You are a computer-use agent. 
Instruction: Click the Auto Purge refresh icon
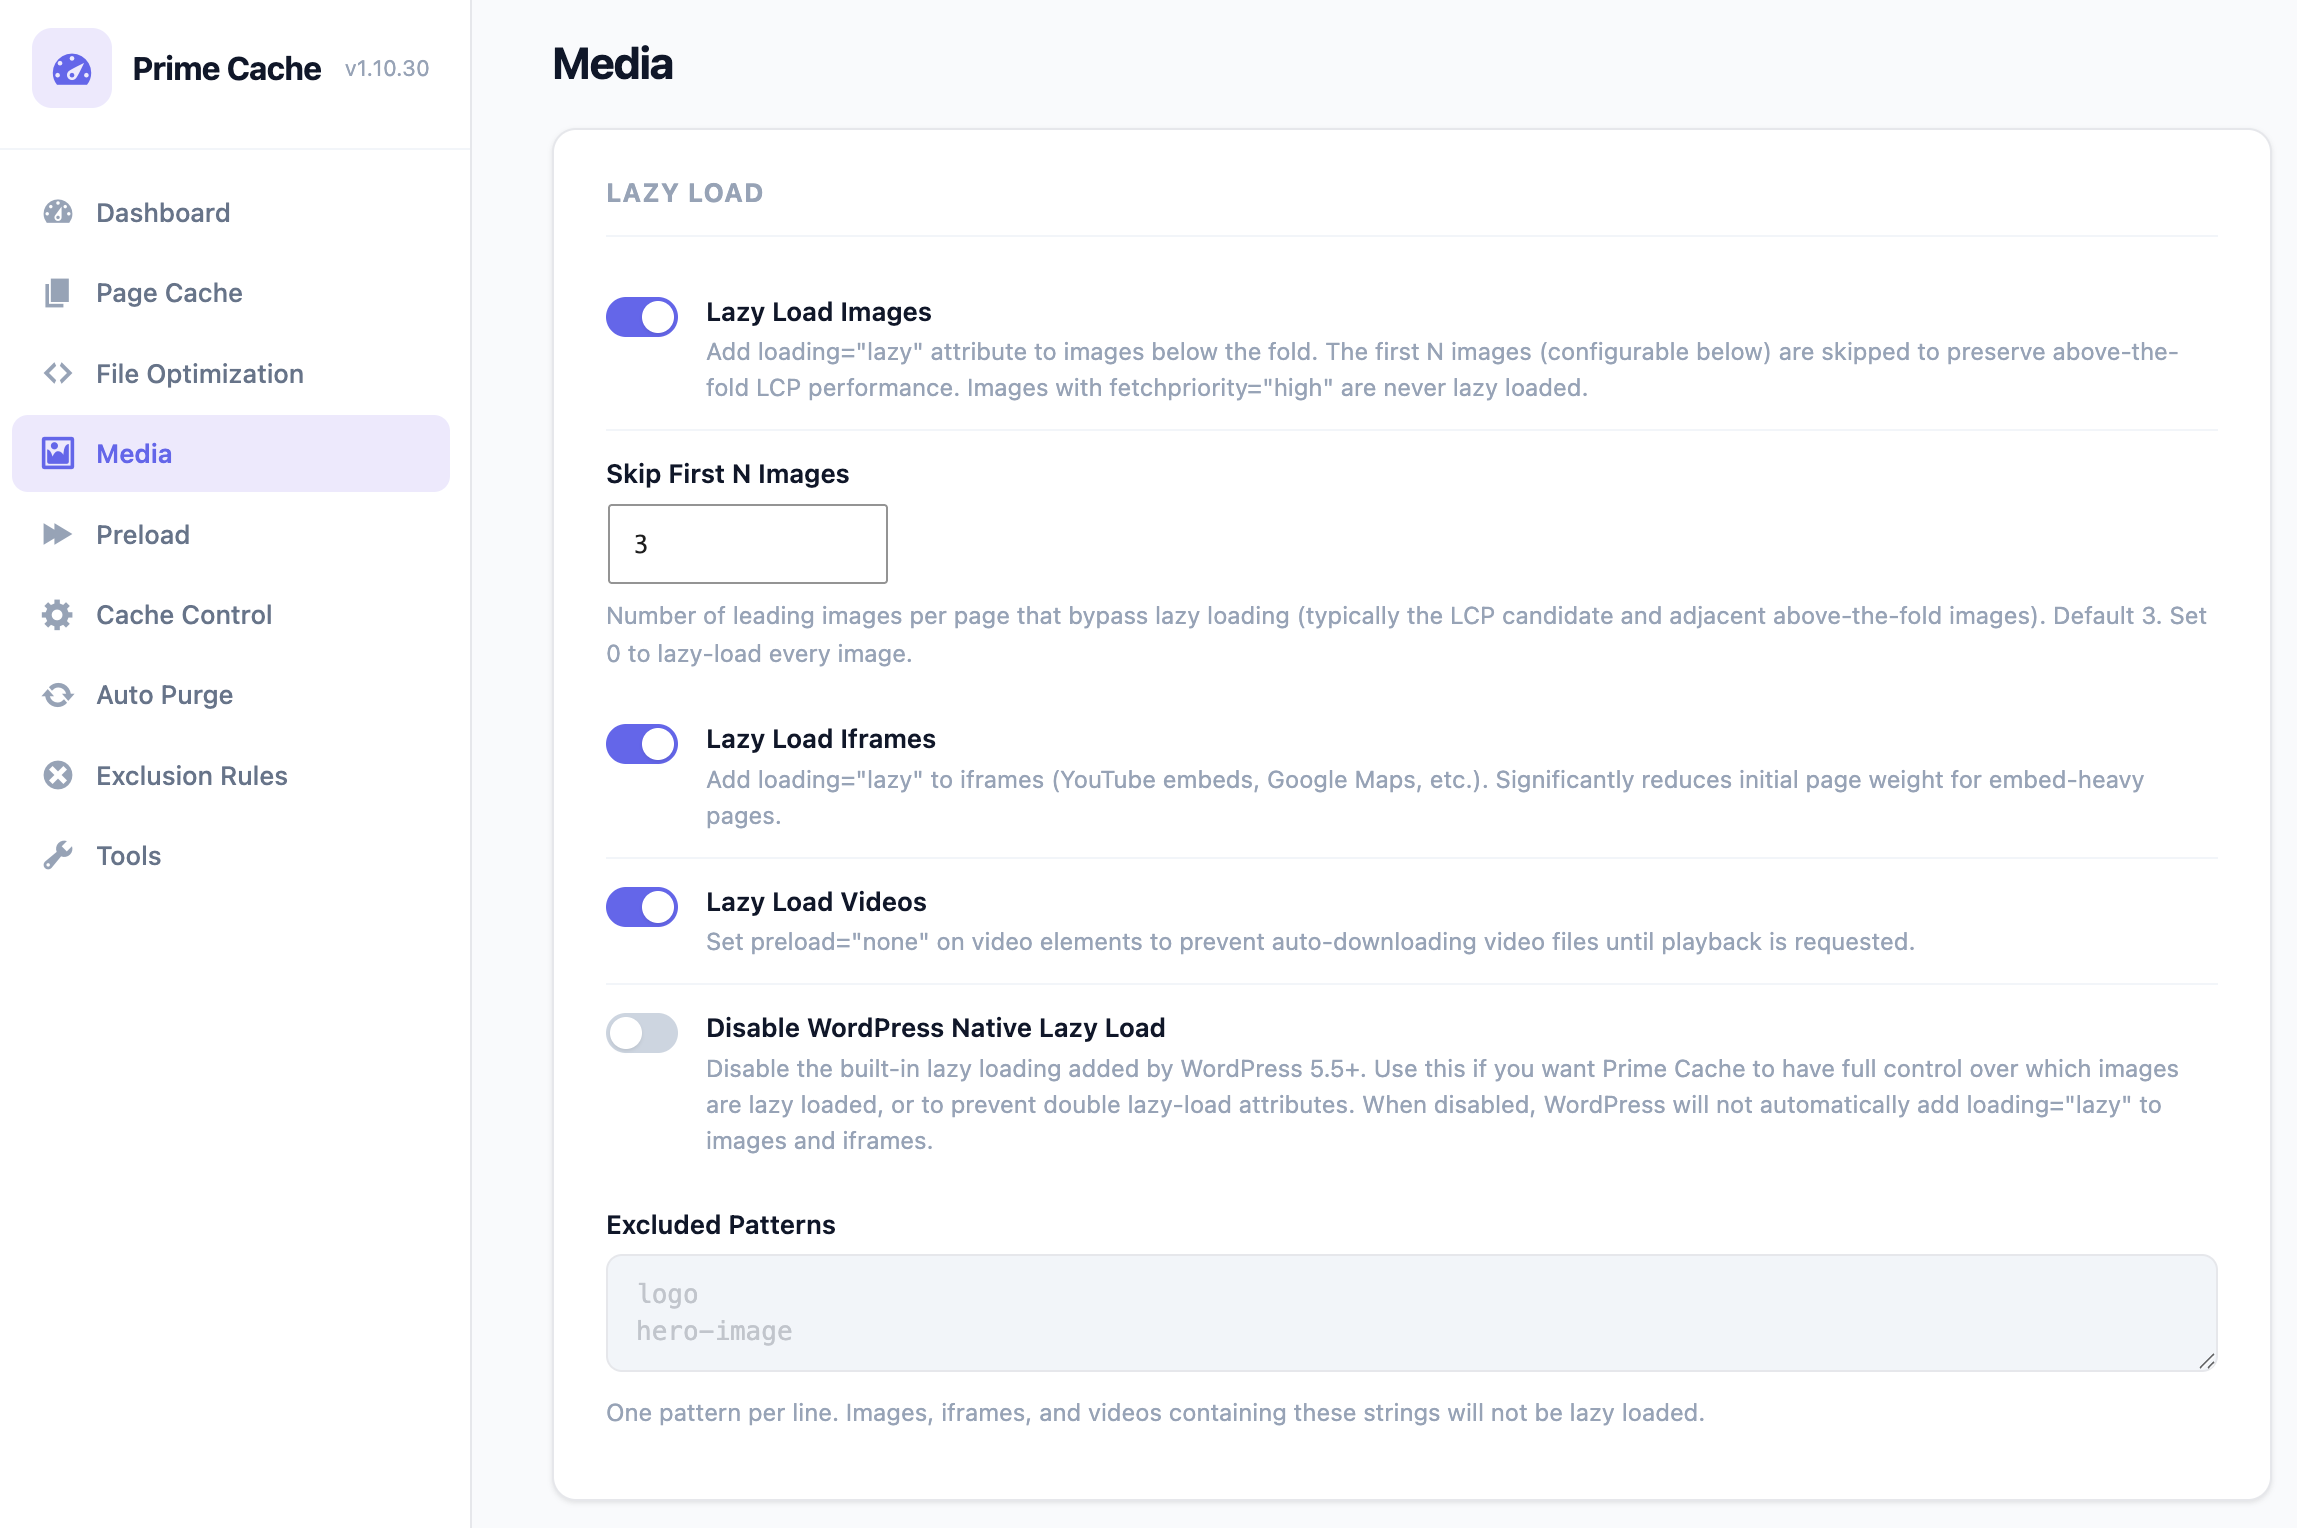coord(58,695)
